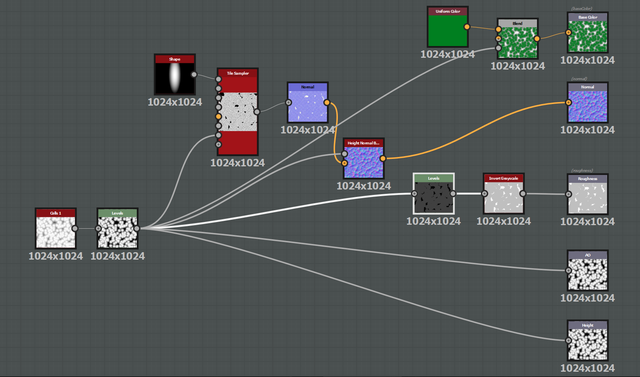Select the Levels node connected to Cells 1
640x377 pixels.
click(118, 228)
